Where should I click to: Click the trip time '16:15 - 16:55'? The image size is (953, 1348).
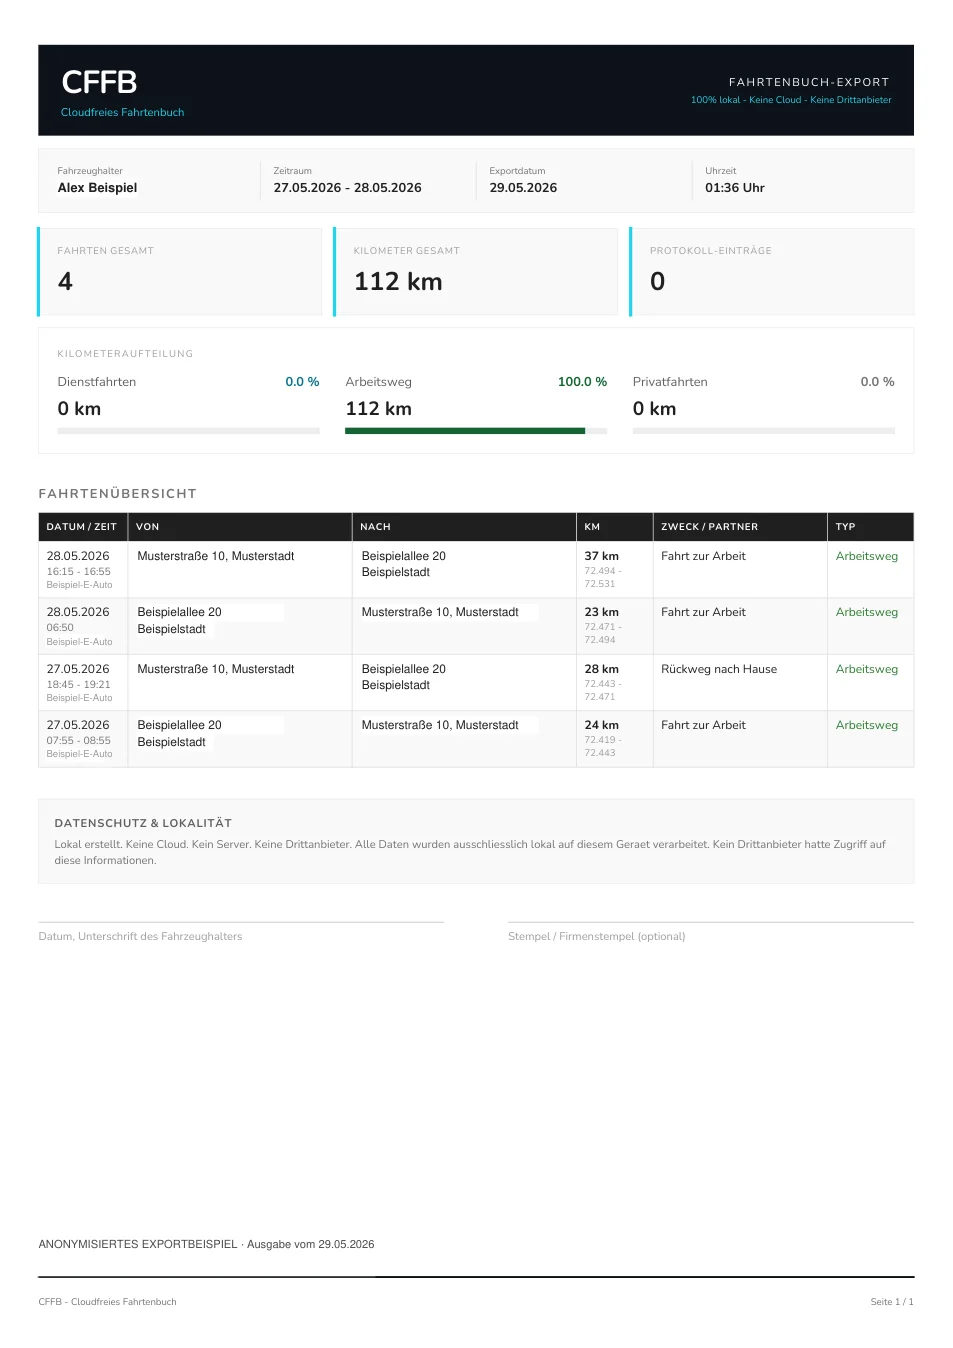tap(78, 572)
